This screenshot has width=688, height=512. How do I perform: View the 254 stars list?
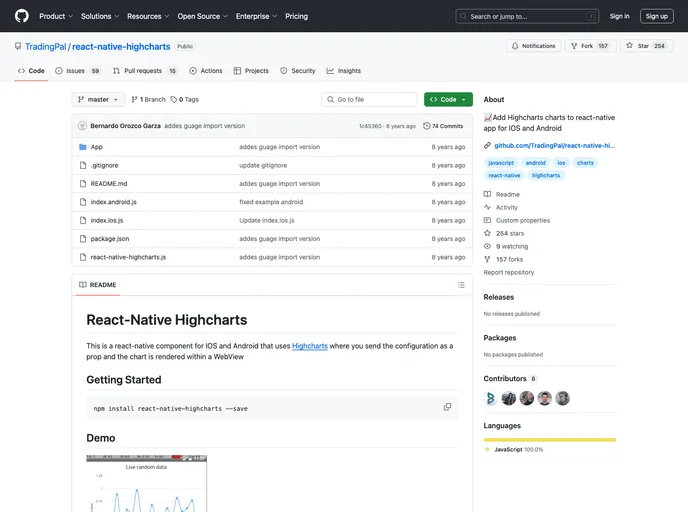[504, 233]
